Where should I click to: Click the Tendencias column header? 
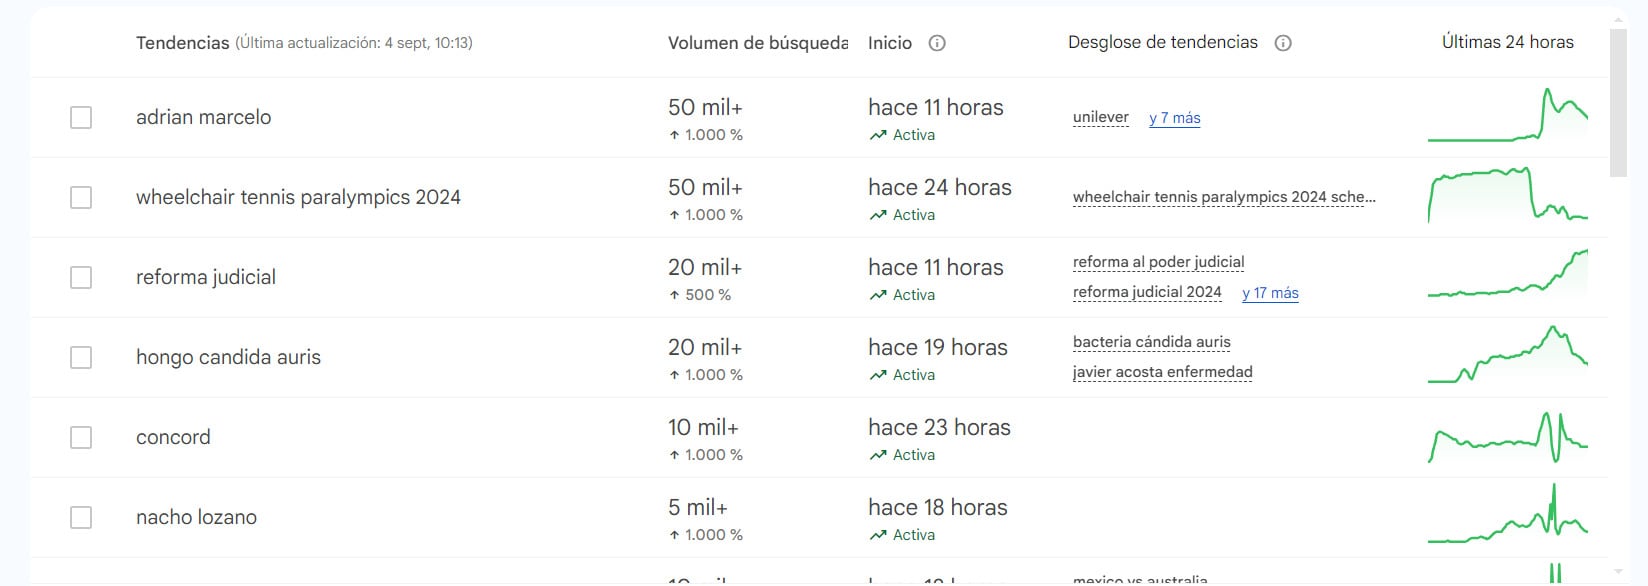pos(183,43)
